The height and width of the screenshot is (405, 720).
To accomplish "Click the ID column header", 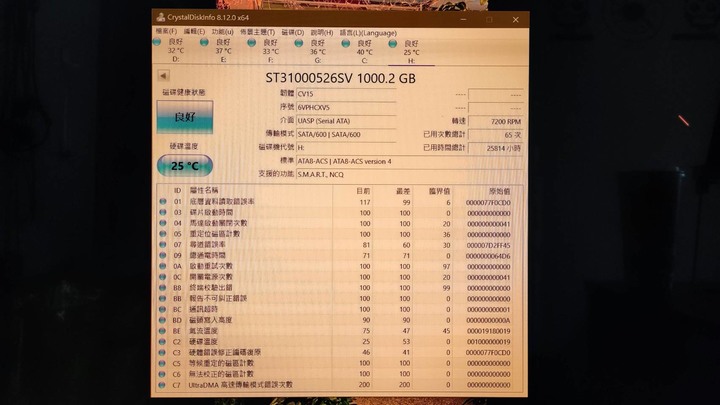I will tap(177, 191).
